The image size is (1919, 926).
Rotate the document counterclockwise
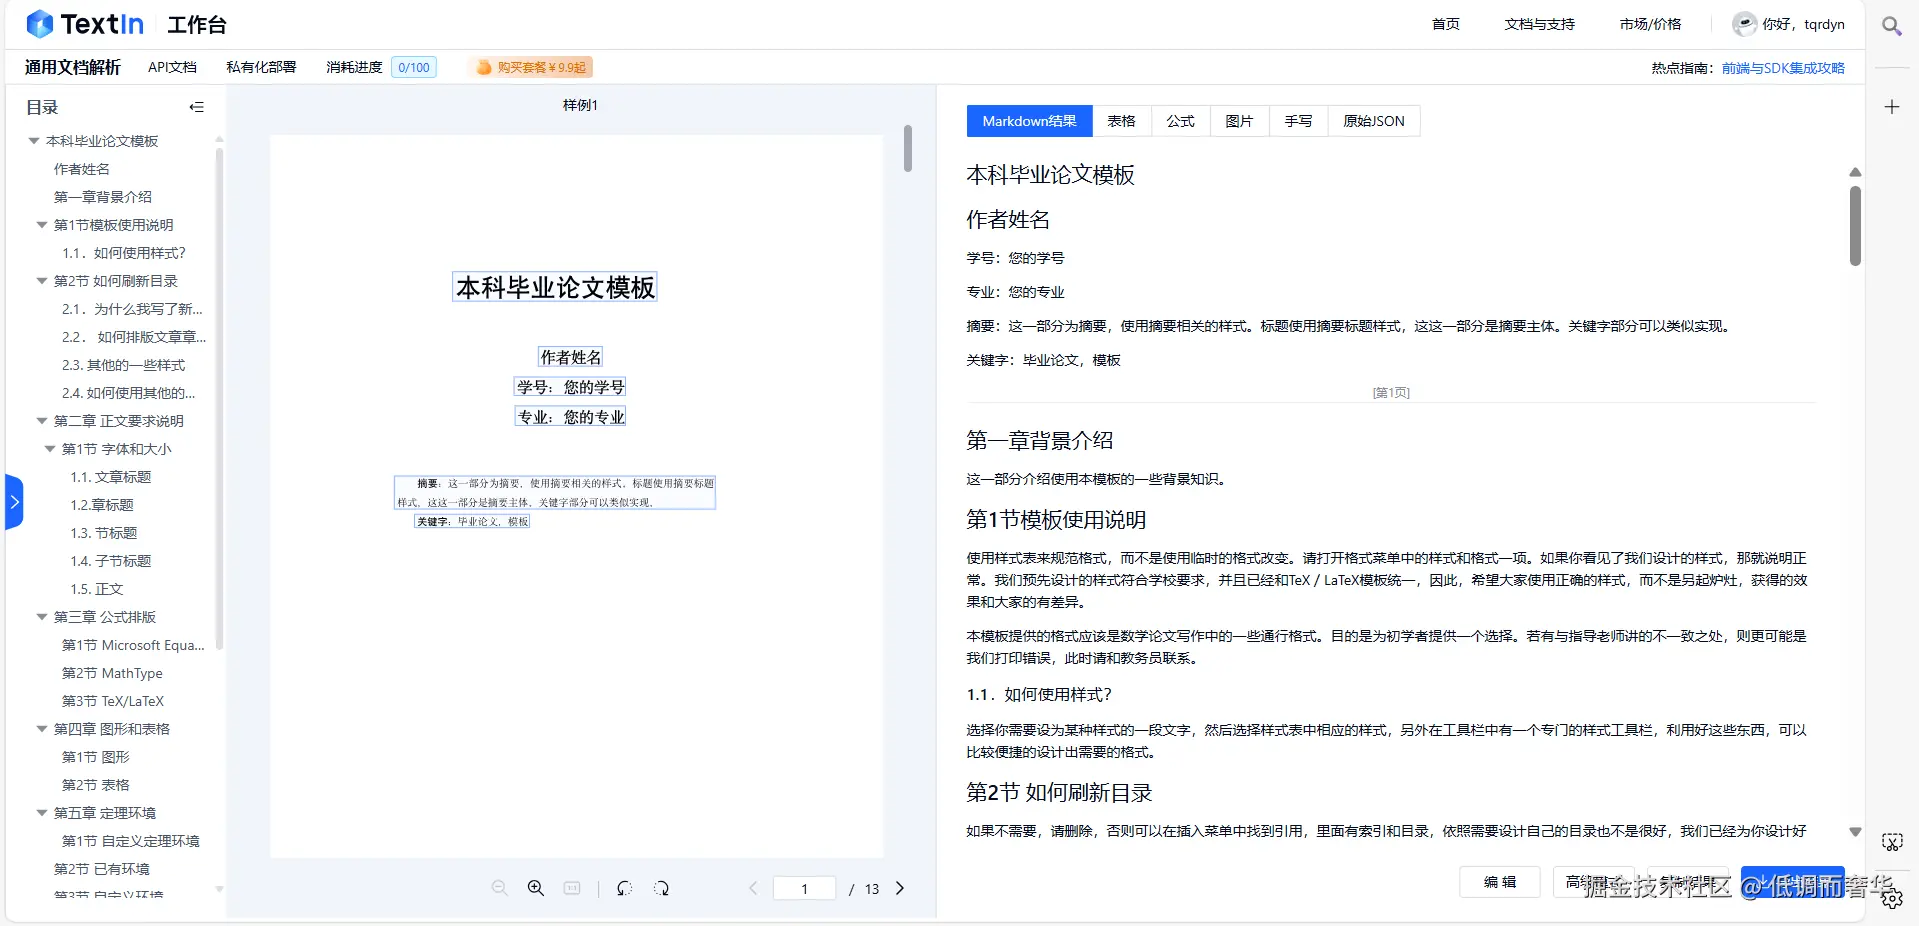(x=625, y=888)
